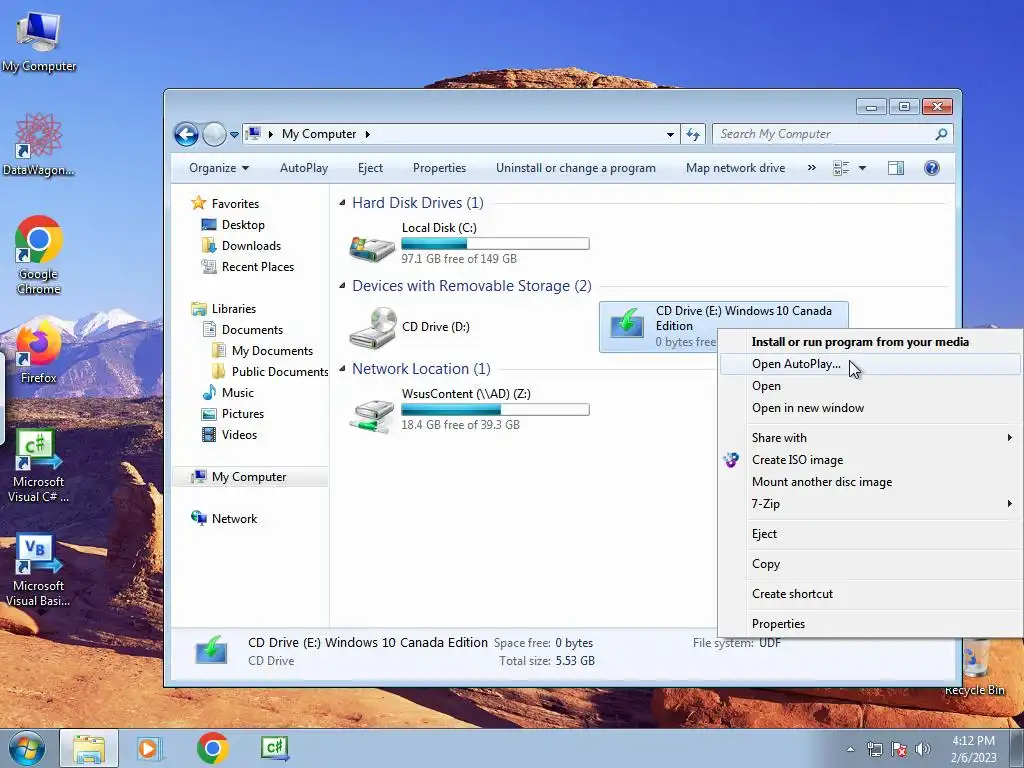Screen dimensions: 1024x768
Task: Click the Local Disk (C:) usage bar
Action: tap(495, 244)
